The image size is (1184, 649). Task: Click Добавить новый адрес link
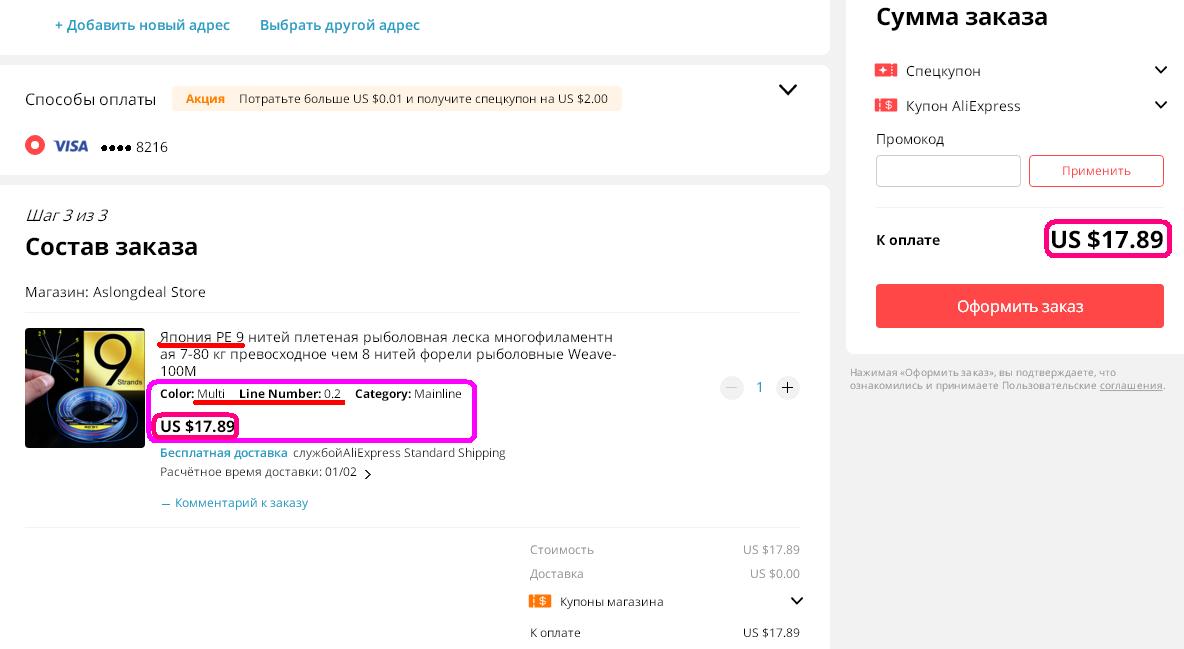click(142, 25)
